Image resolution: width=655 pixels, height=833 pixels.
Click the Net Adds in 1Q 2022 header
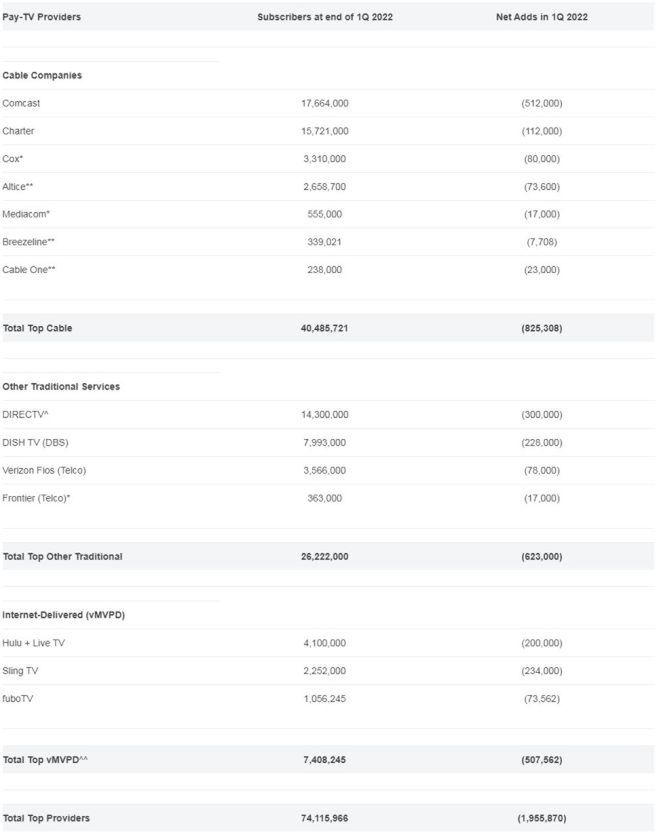541,17
